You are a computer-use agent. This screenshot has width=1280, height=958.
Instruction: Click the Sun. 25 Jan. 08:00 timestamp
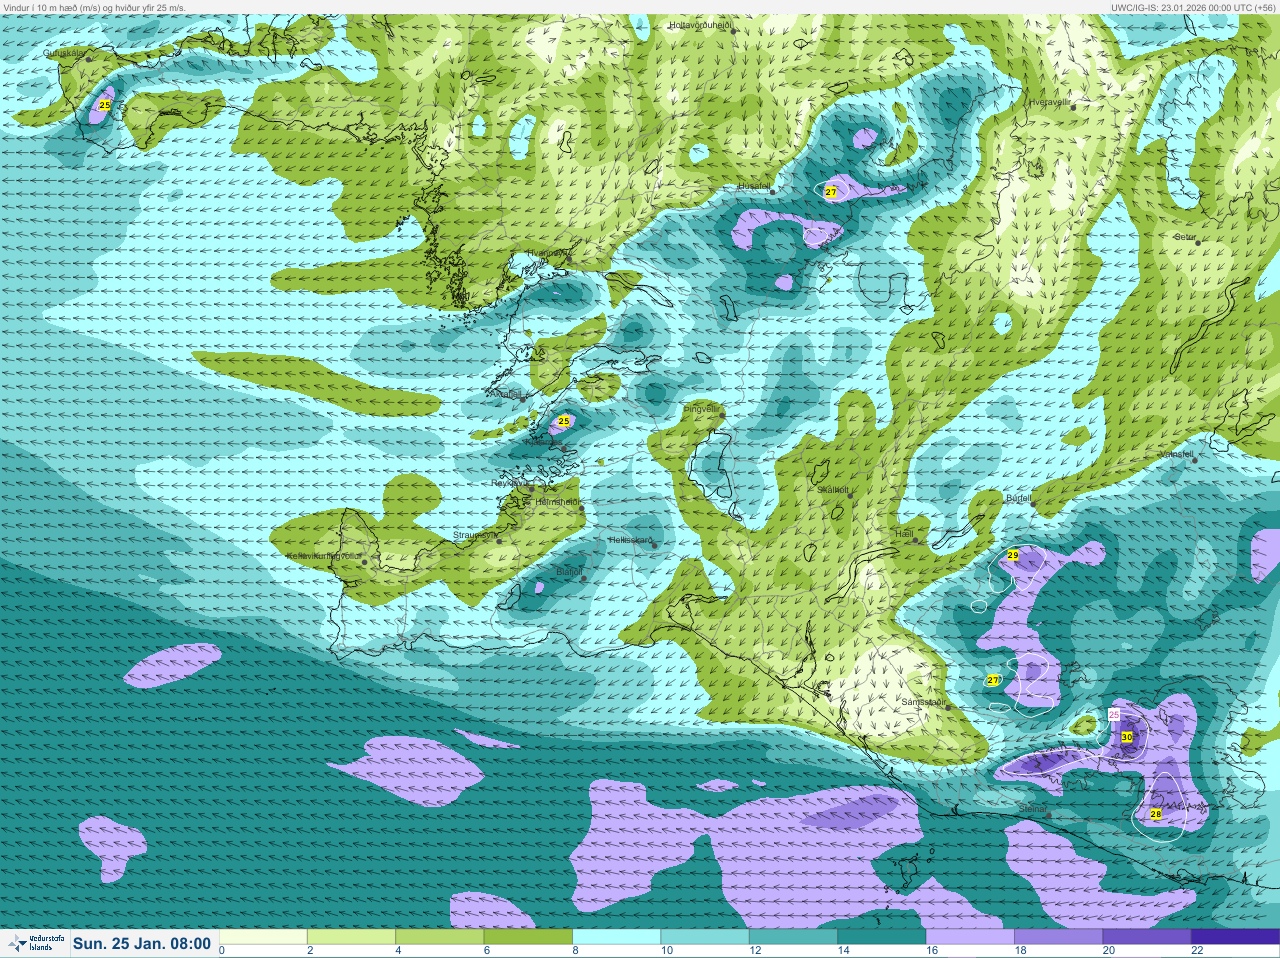pos(142,943)
